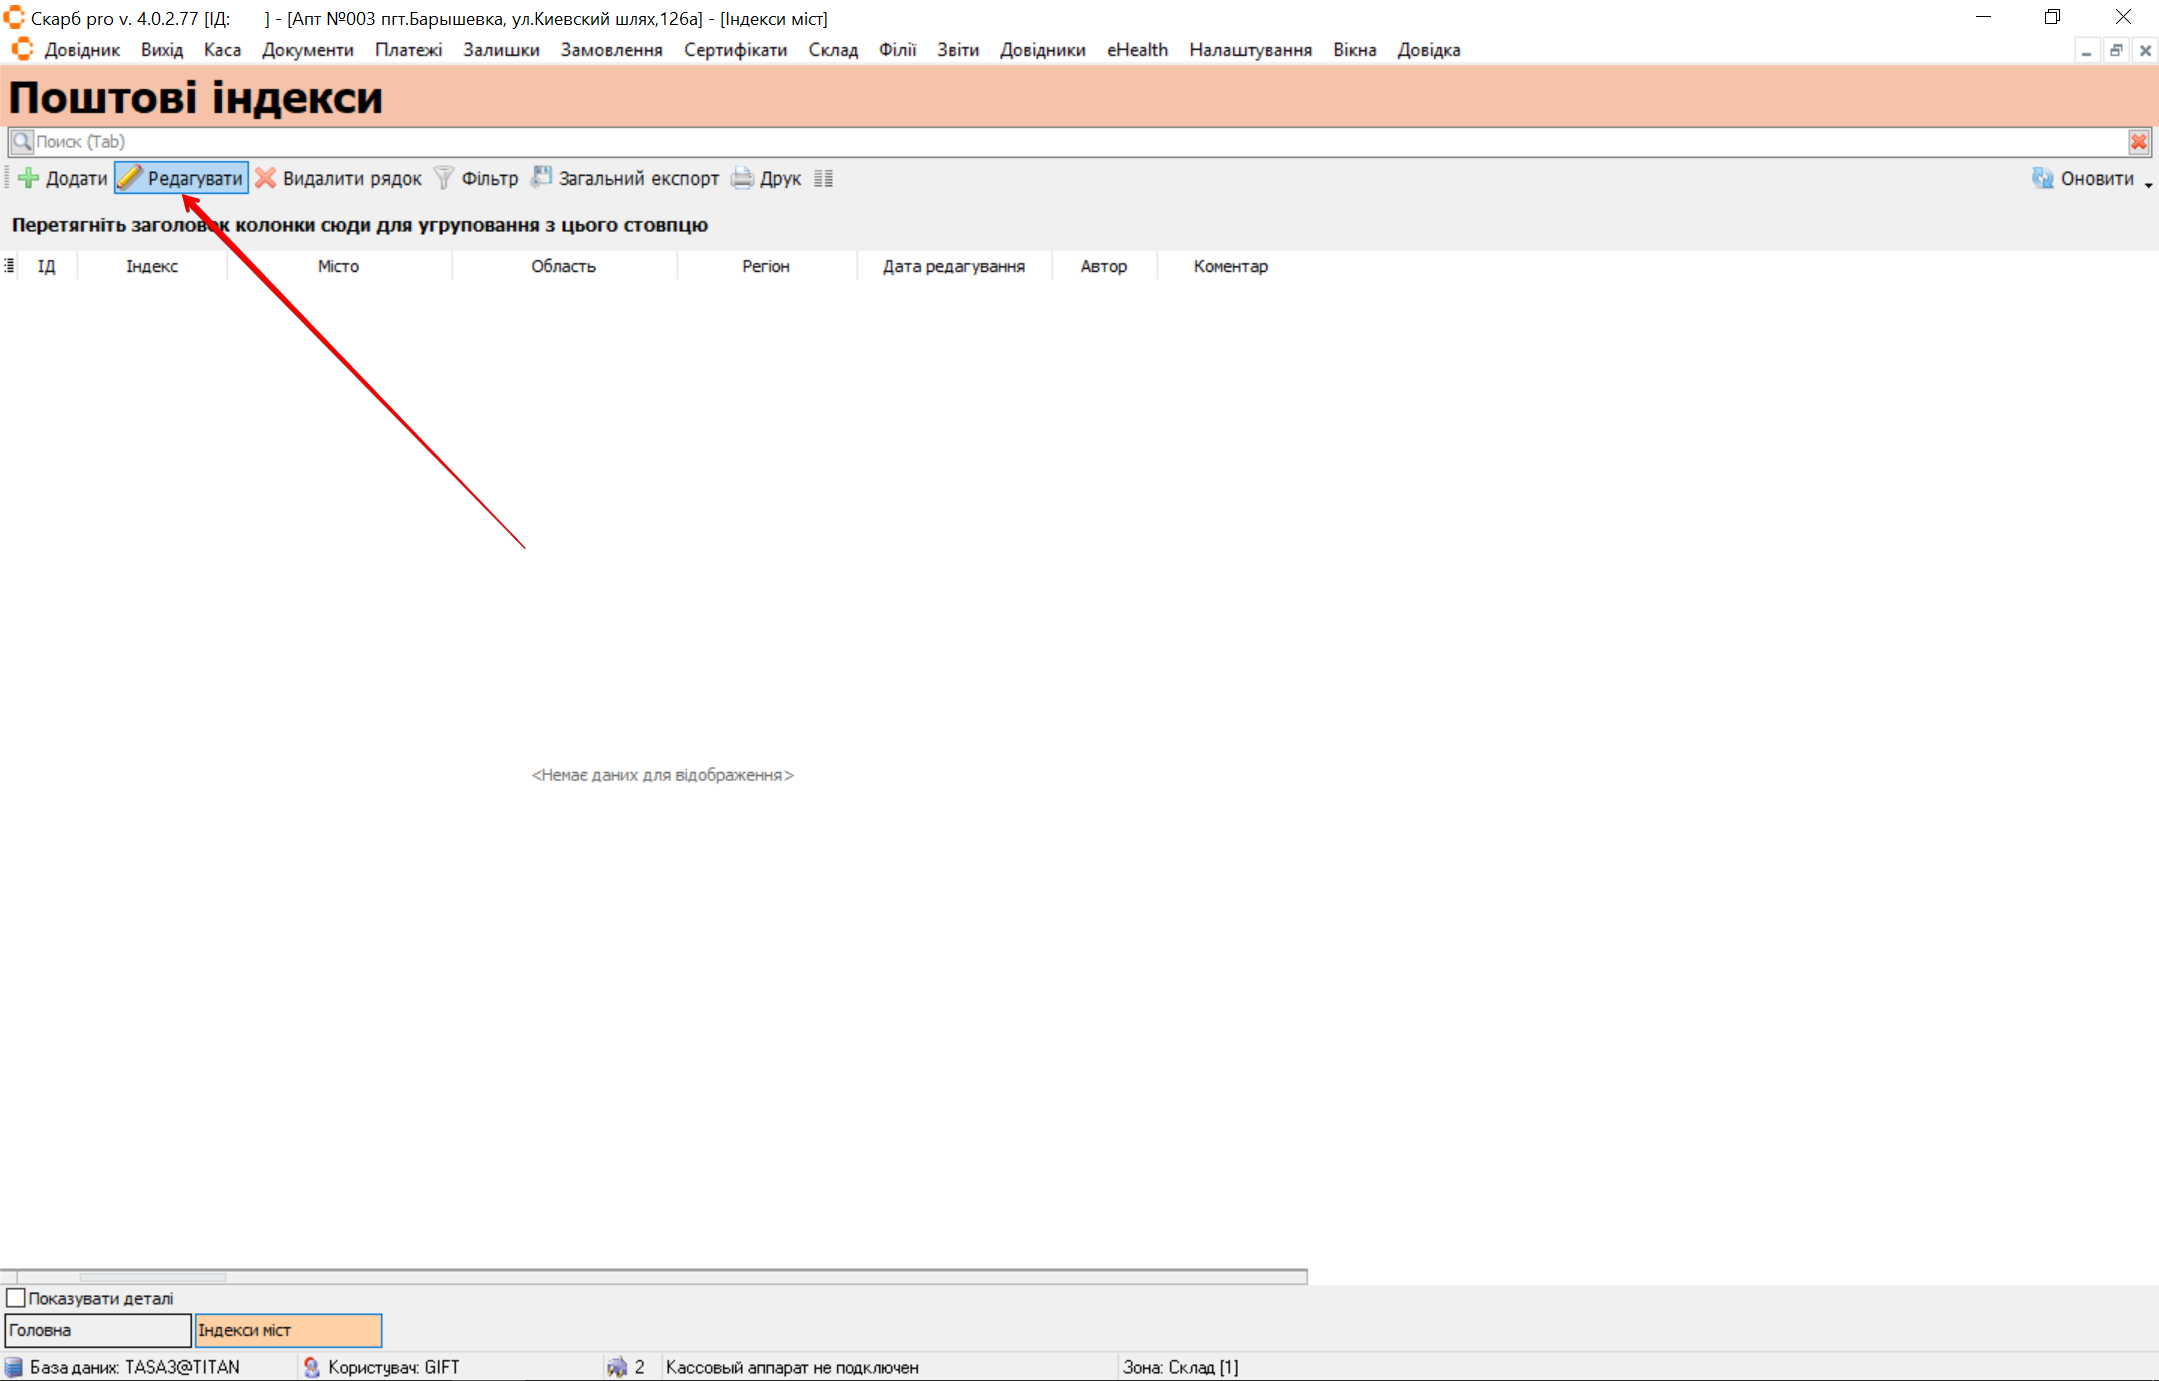Enable the Показувати деталі checkbox
The height and width of the screenshot is (1381, 2159).
click(x=16, y=1298)
